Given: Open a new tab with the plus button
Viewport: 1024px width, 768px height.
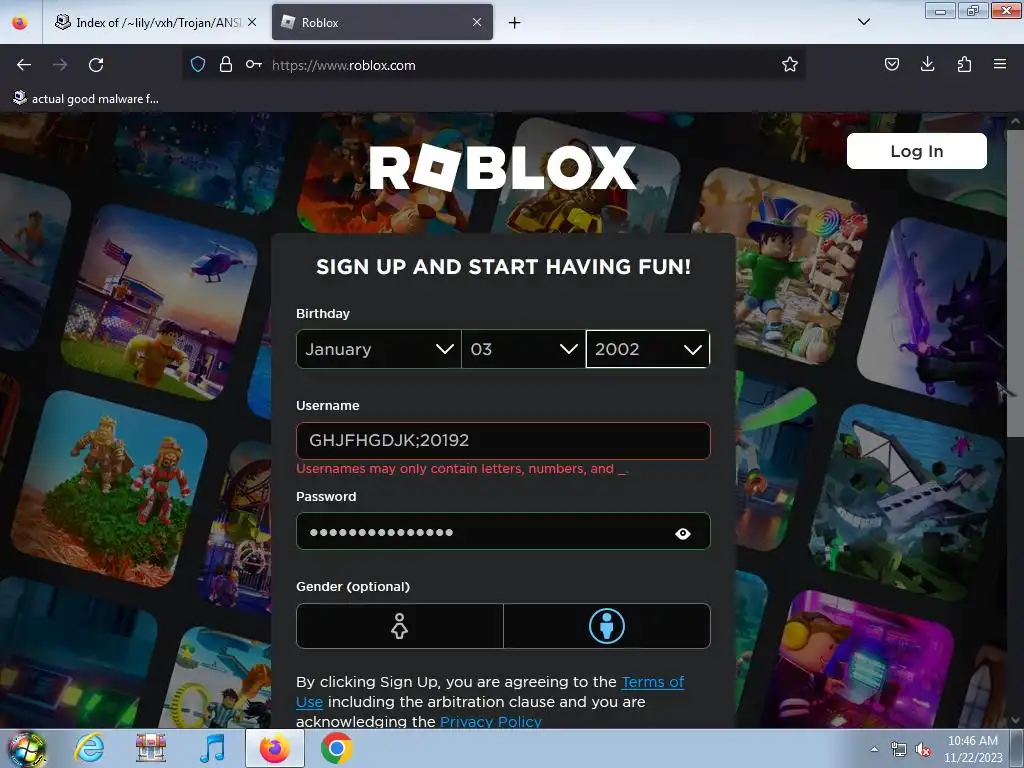Looking at the screenshot, I should (515, 23).
